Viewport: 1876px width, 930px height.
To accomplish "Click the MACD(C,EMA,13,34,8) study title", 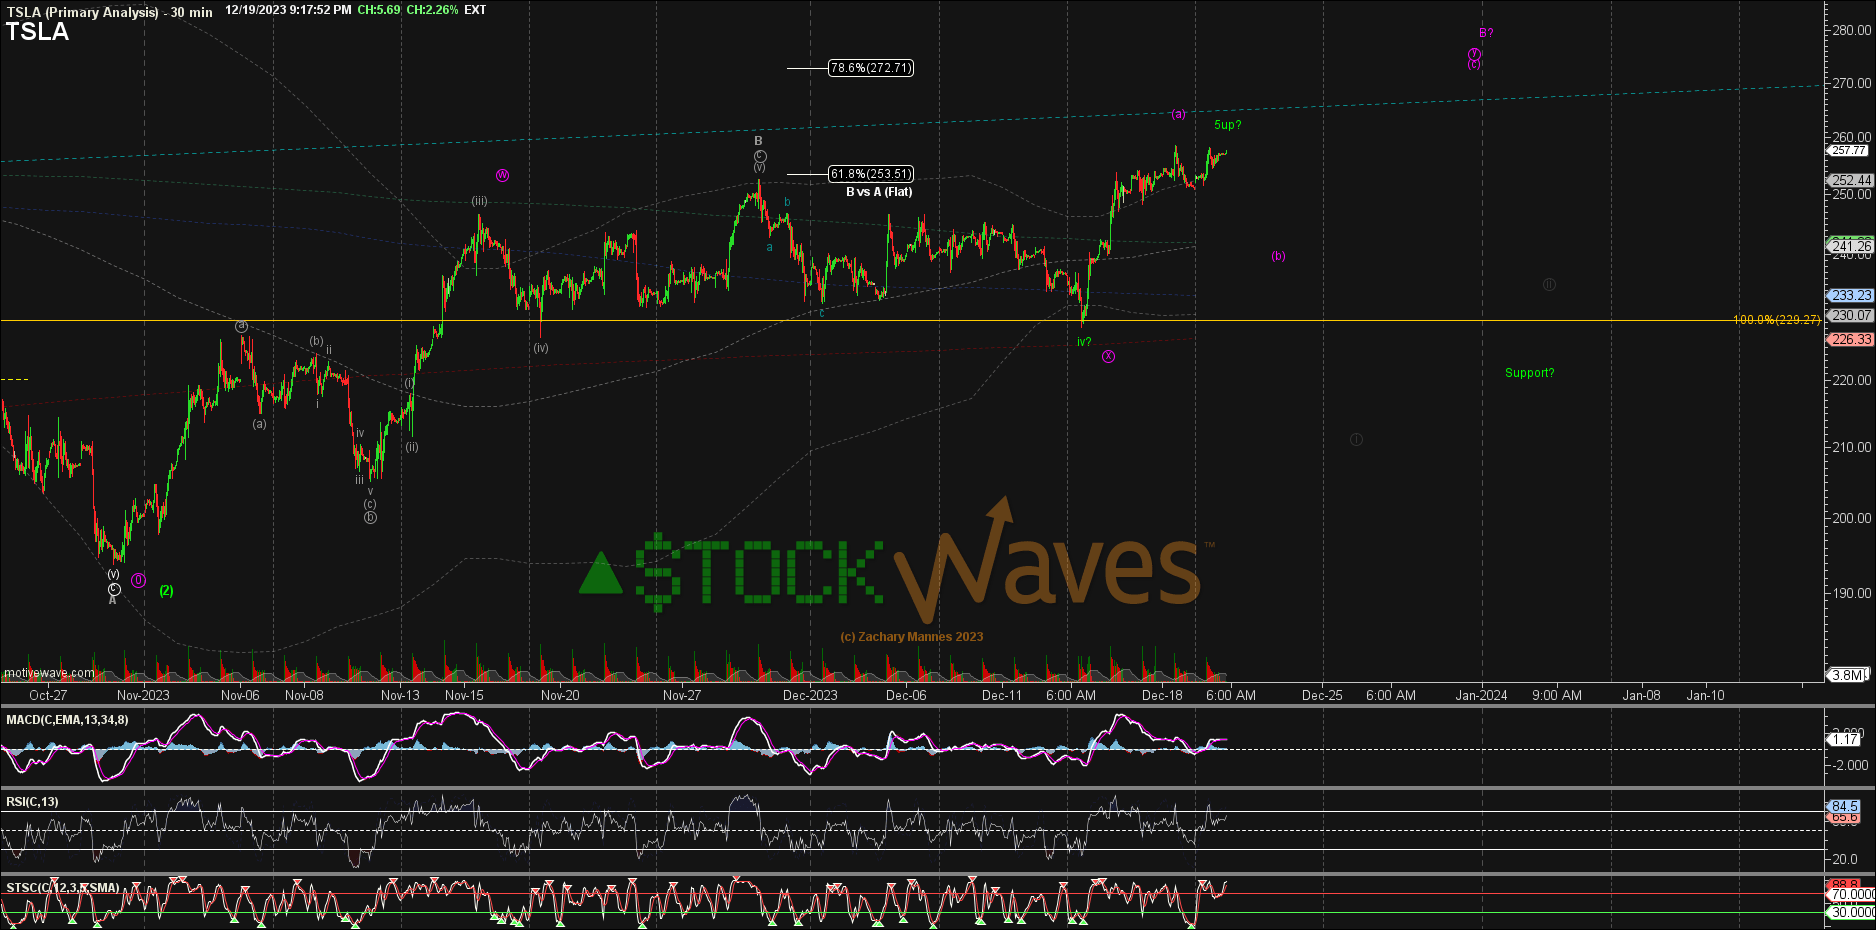I will click(x=67, y=720).
